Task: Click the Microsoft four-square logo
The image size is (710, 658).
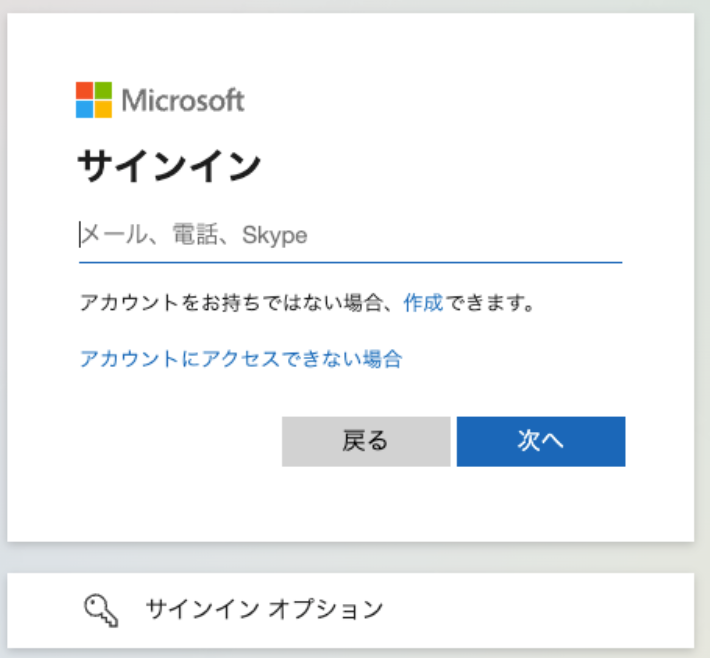Action: pos(94,100)
